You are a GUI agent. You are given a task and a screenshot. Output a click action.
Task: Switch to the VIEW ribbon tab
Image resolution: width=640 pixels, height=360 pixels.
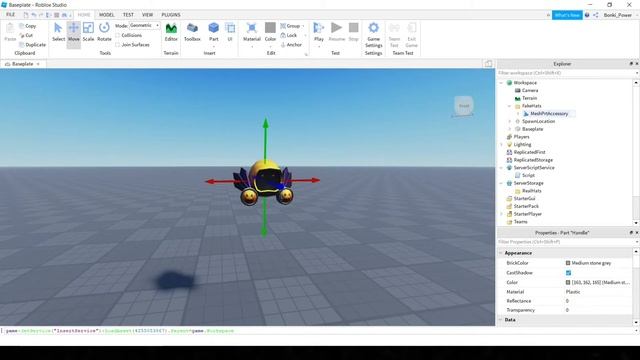[147, 15]
